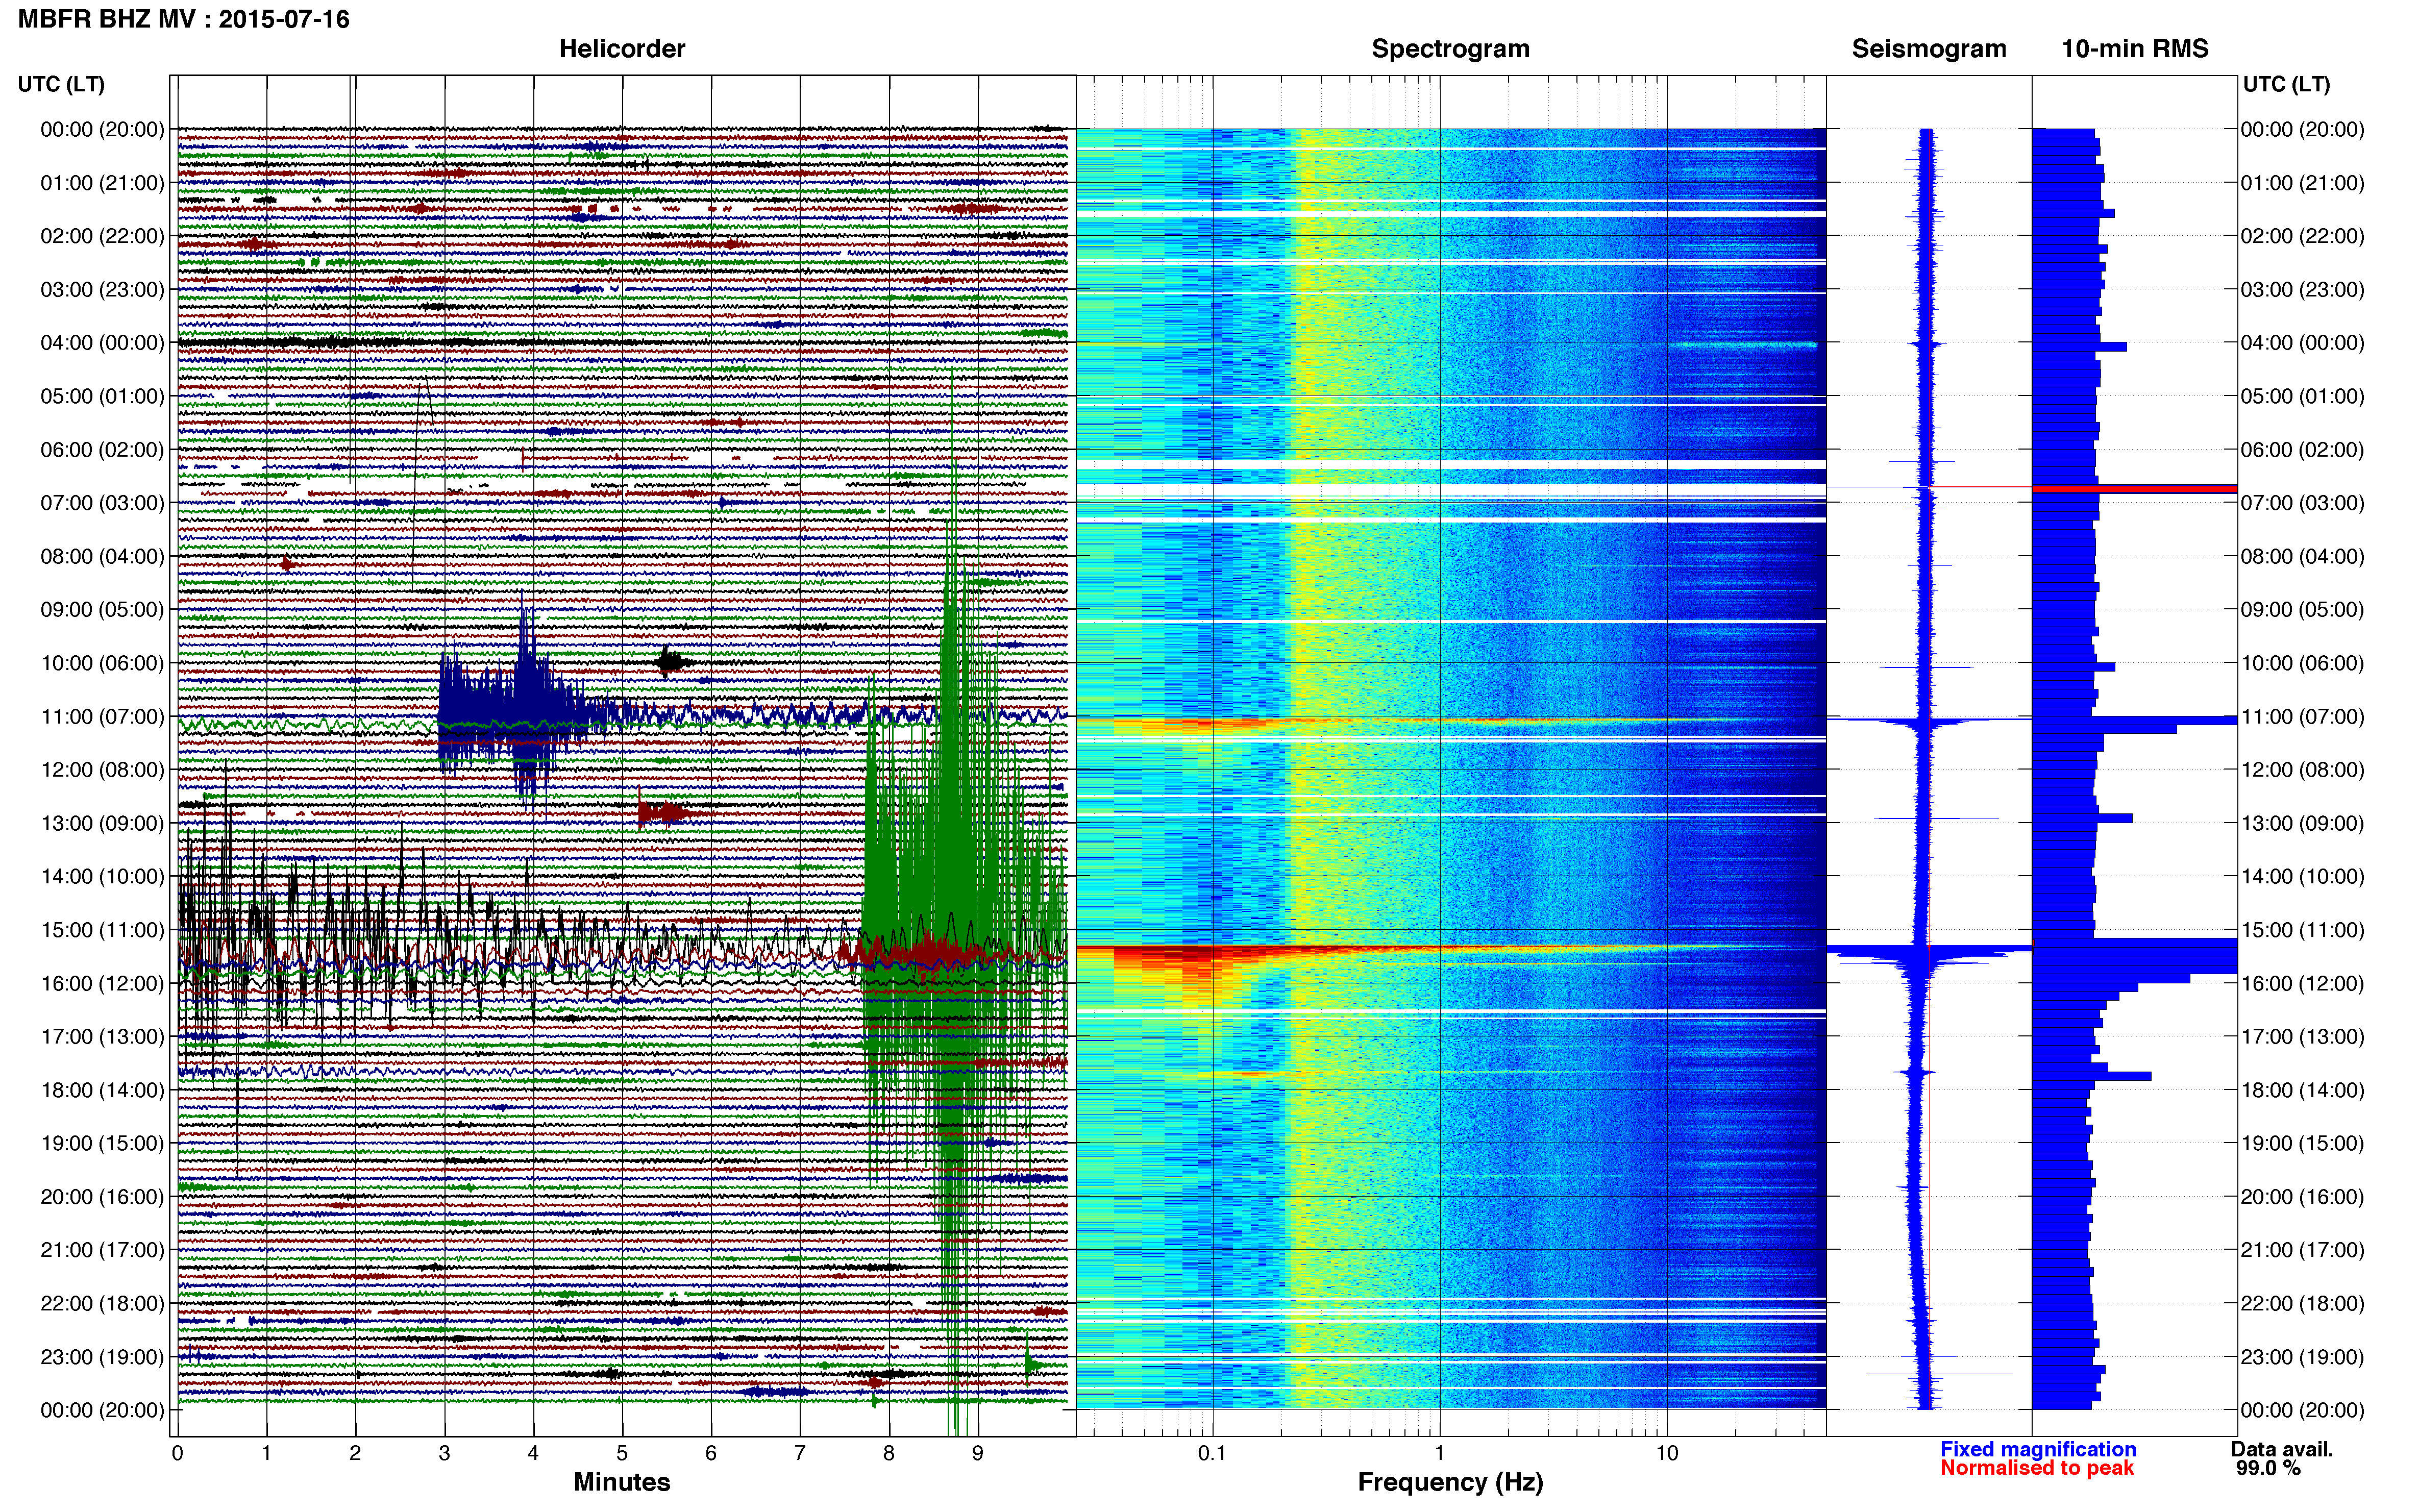Click the left 04:00 (00:00) time label
The image size is (2419, 1512).
coord(102,343)
